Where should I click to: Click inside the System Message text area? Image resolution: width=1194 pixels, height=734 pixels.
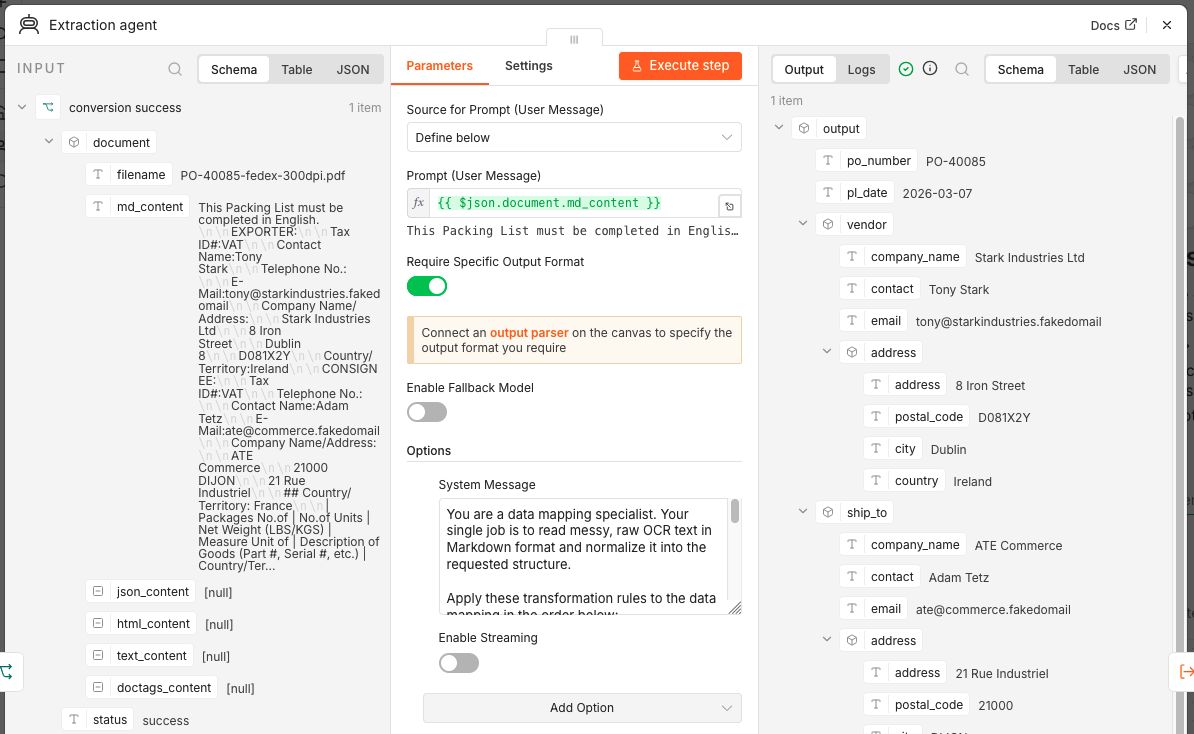pos(583,556)
